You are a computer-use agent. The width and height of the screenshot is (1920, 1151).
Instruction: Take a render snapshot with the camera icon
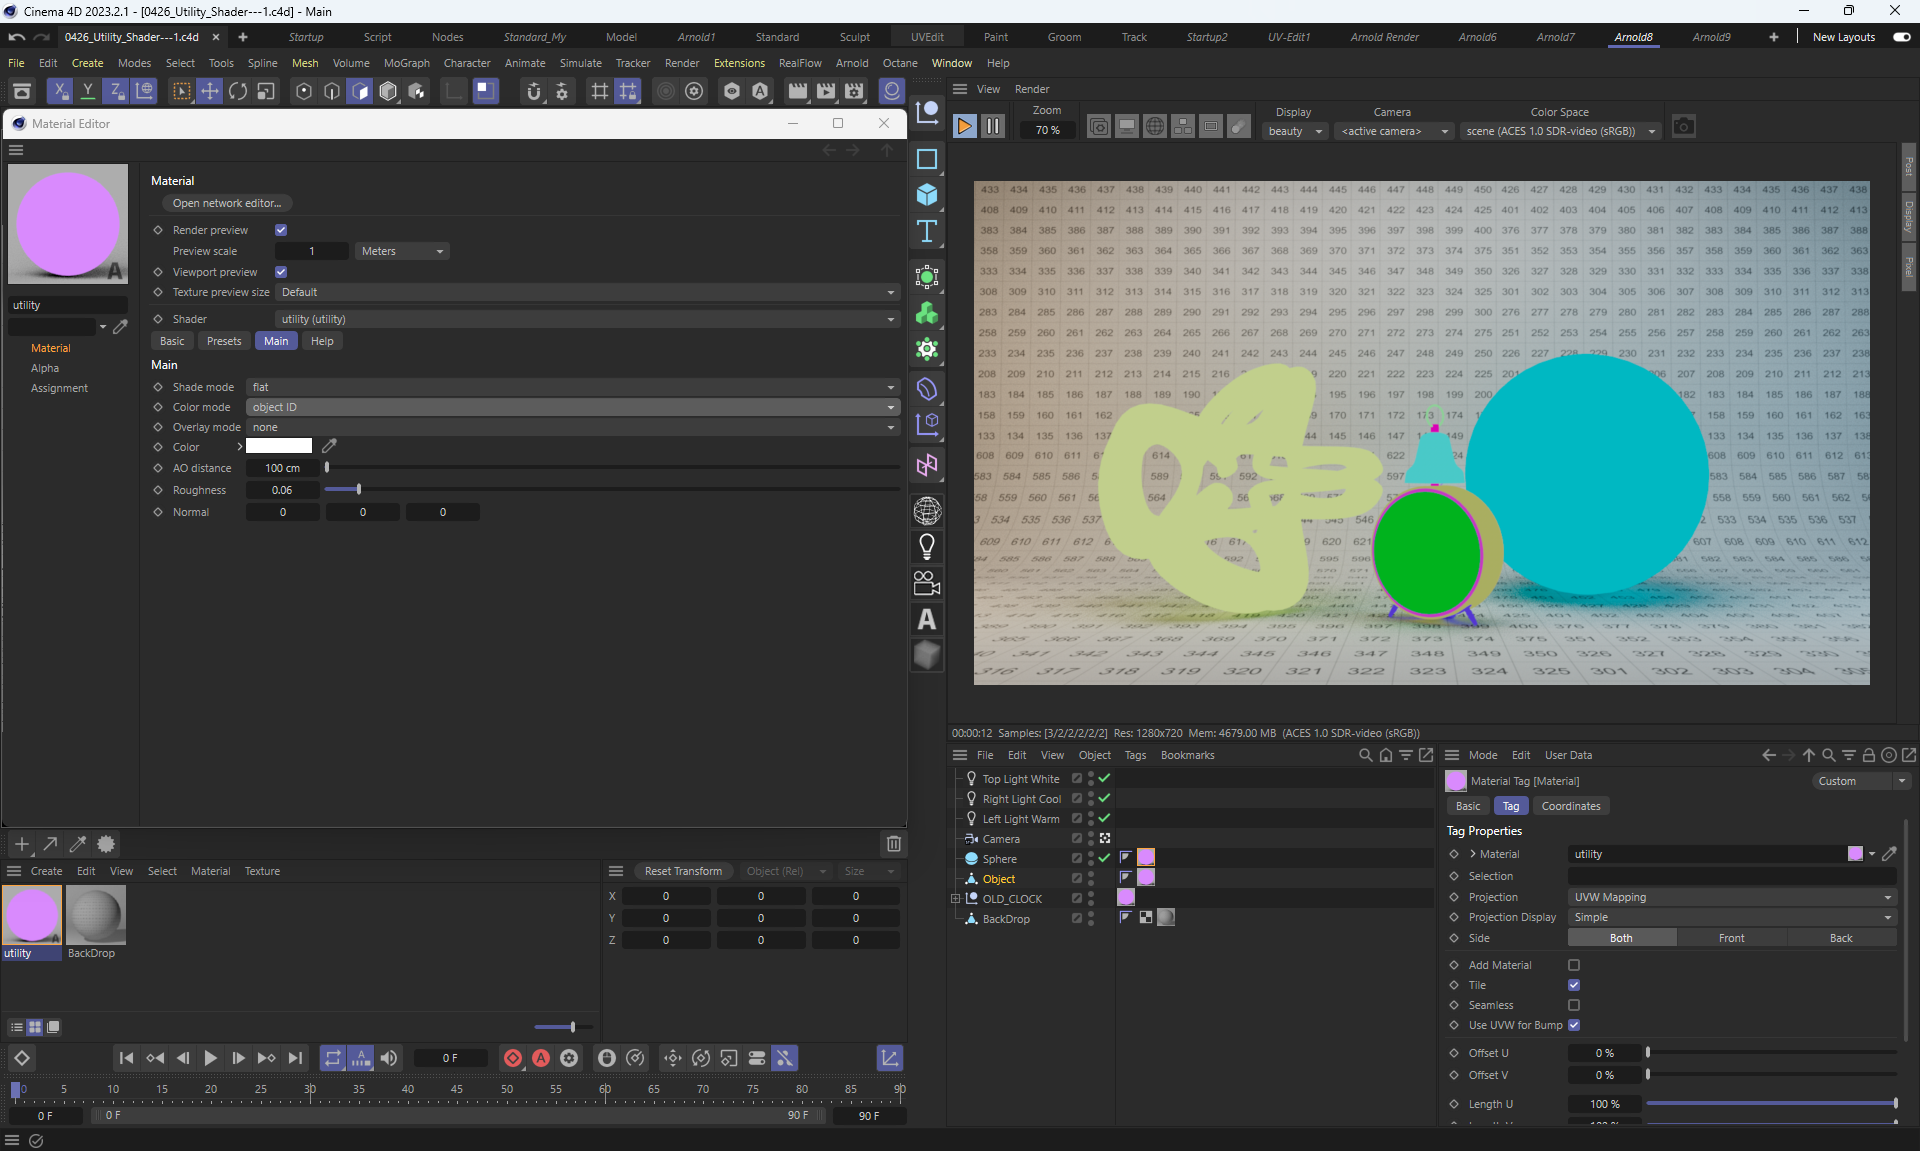click(1684, 127)
